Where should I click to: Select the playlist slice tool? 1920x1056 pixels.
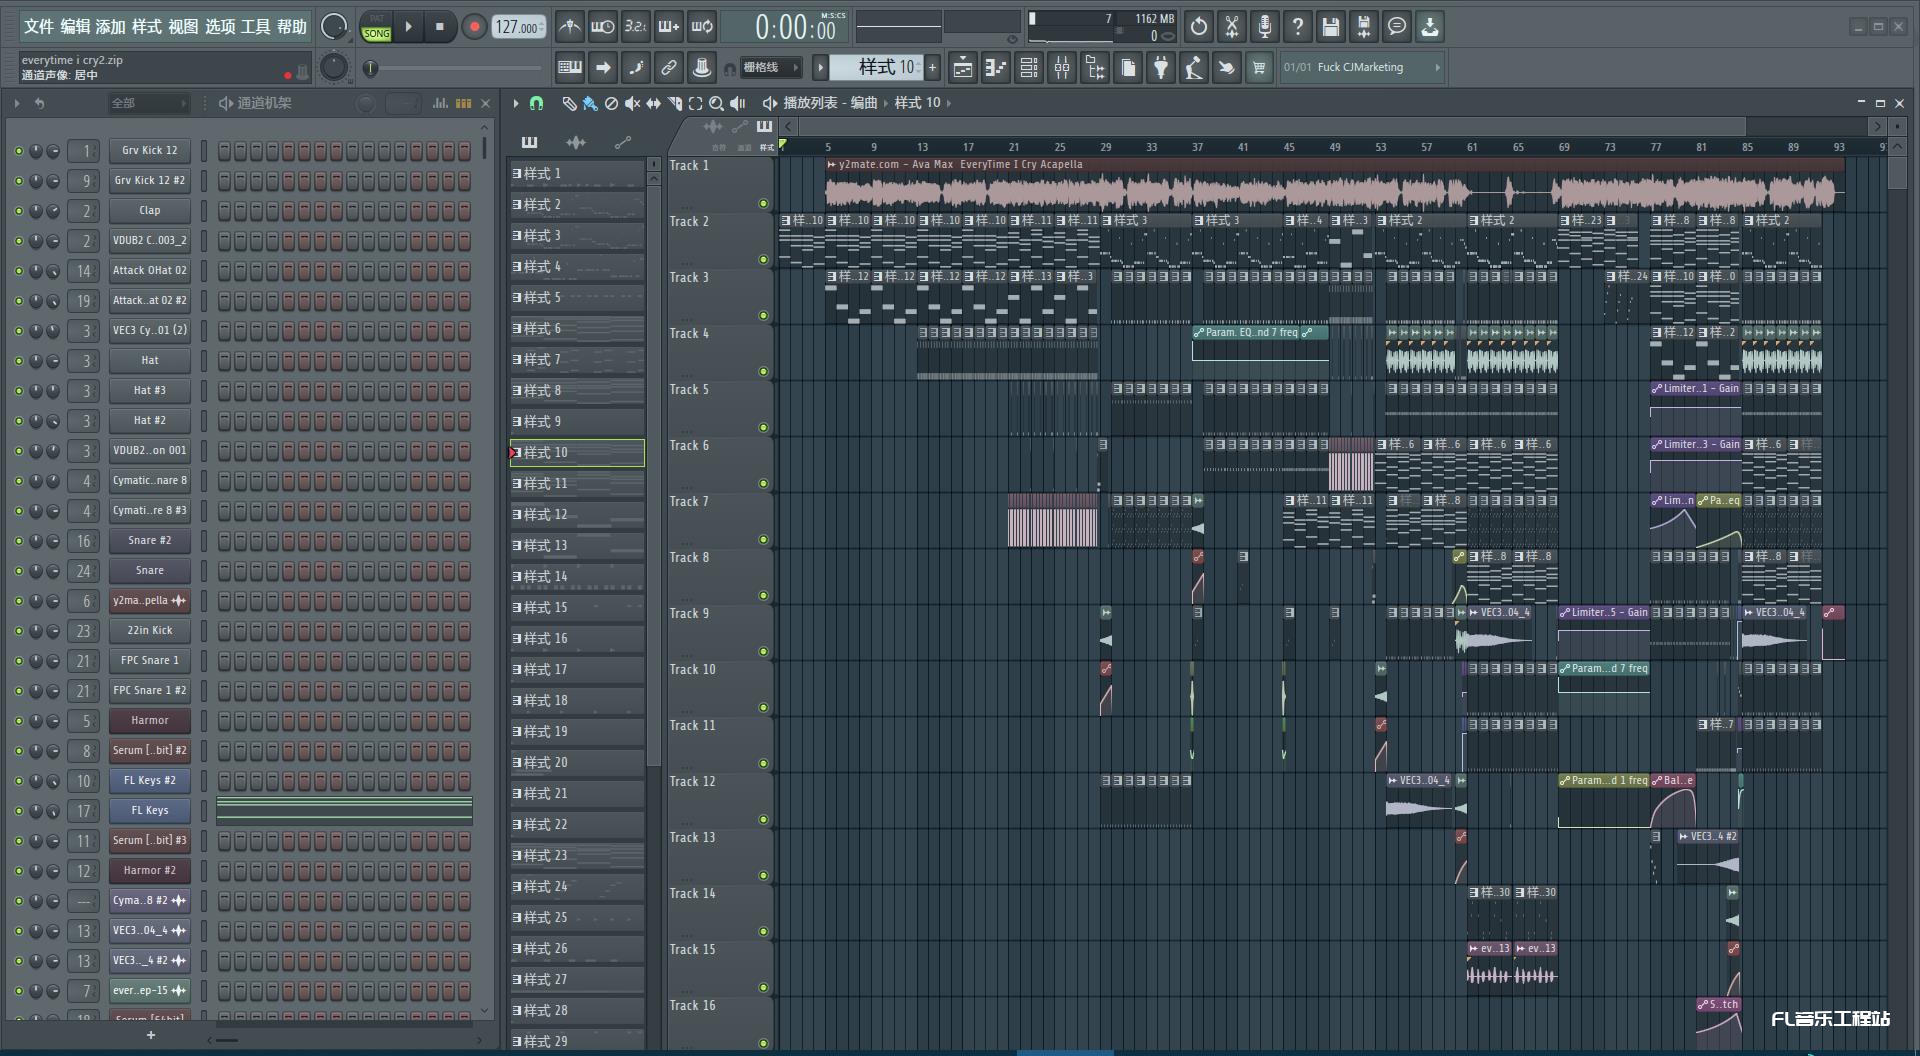674,103
